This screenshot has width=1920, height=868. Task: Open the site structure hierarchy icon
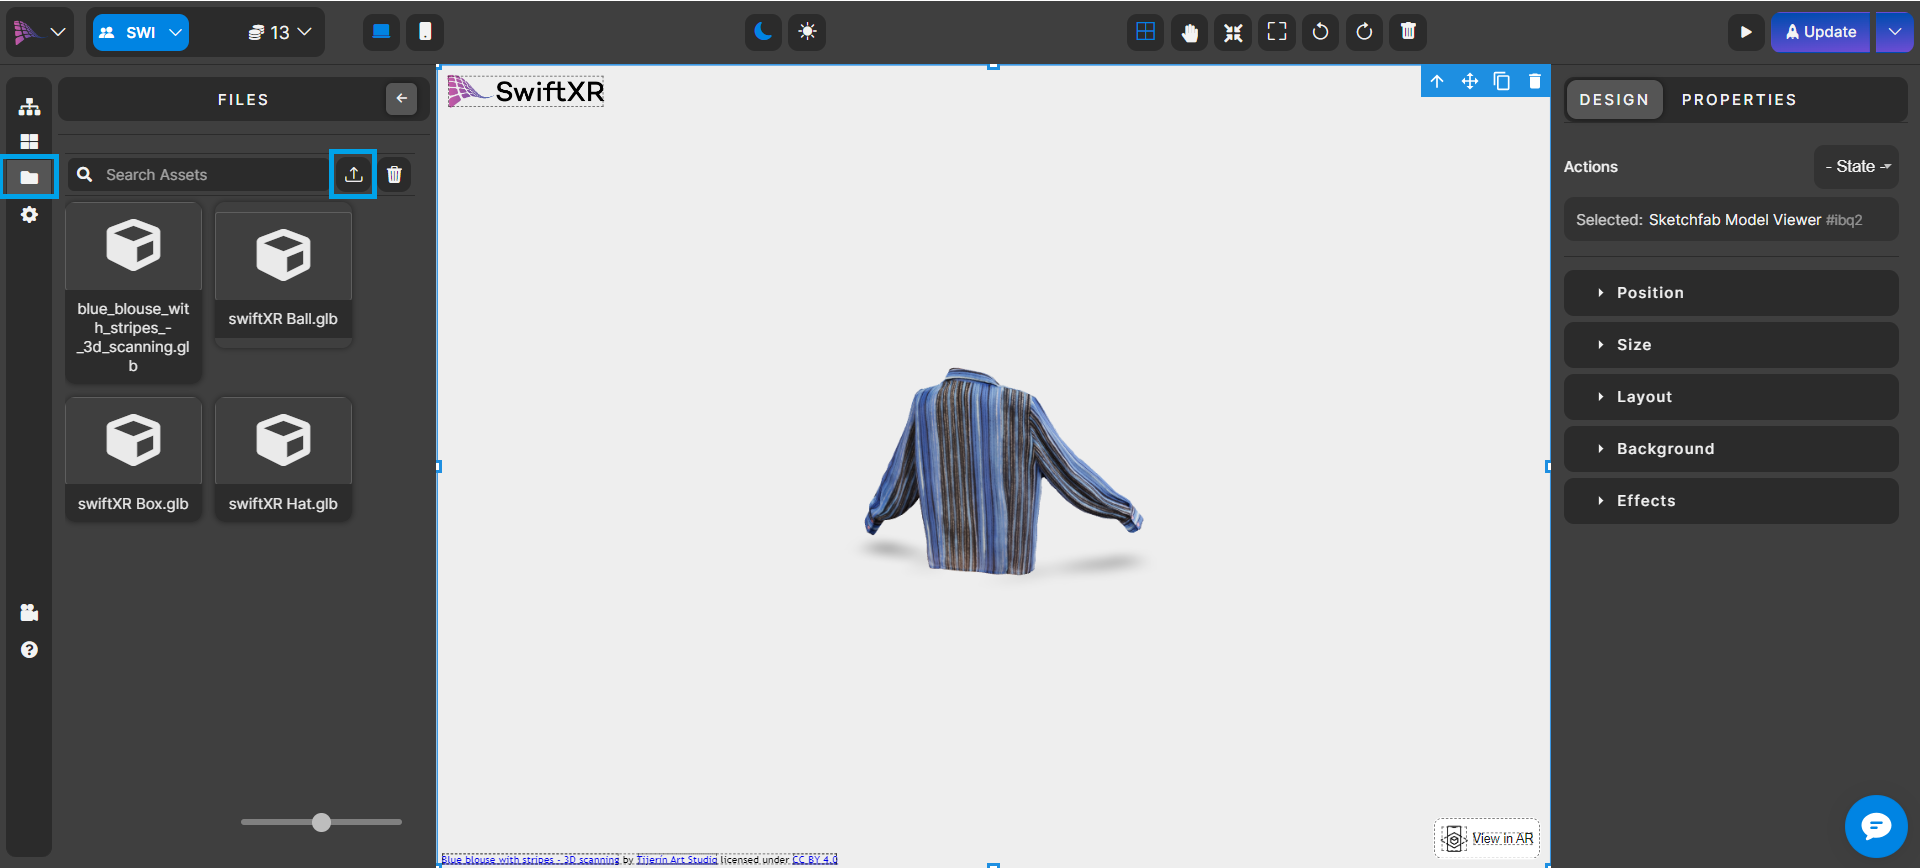29,106
